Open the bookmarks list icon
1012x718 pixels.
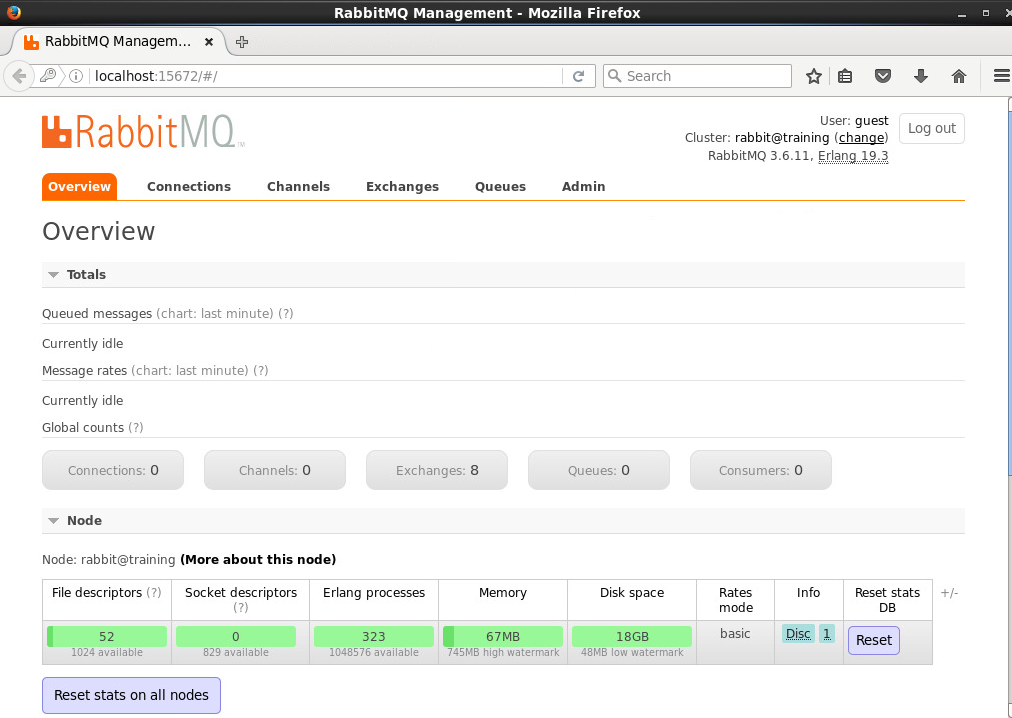coord(845,76)
